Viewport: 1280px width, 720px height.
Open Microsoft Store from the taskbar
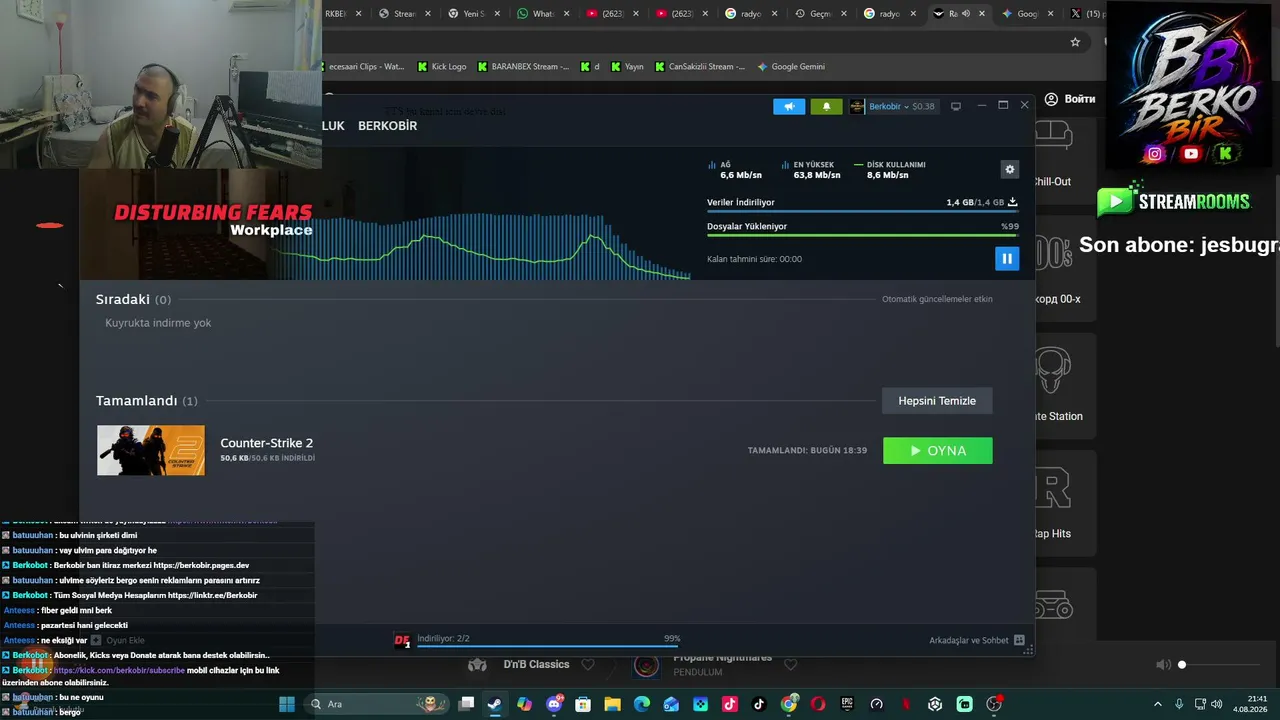click(x=583, y=704)
